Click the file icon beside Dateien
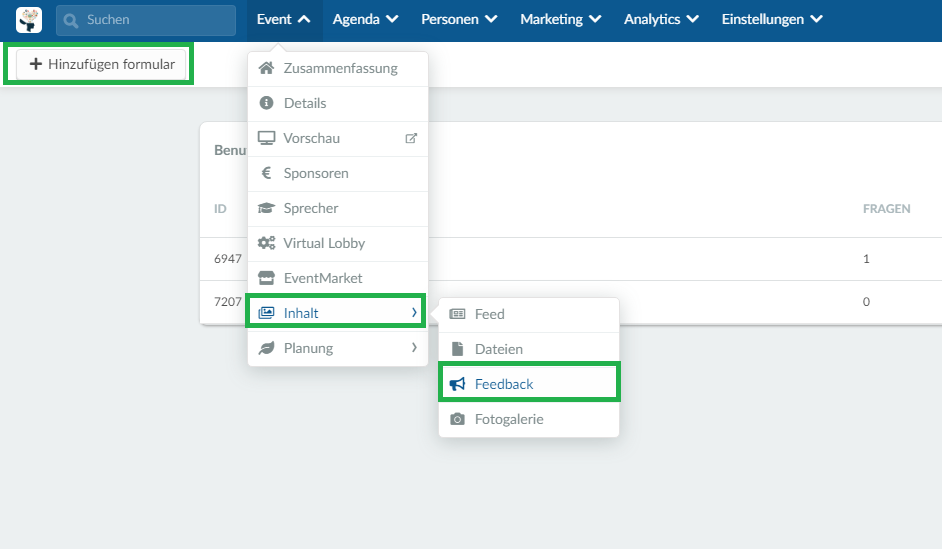 [x=457, y=348]
